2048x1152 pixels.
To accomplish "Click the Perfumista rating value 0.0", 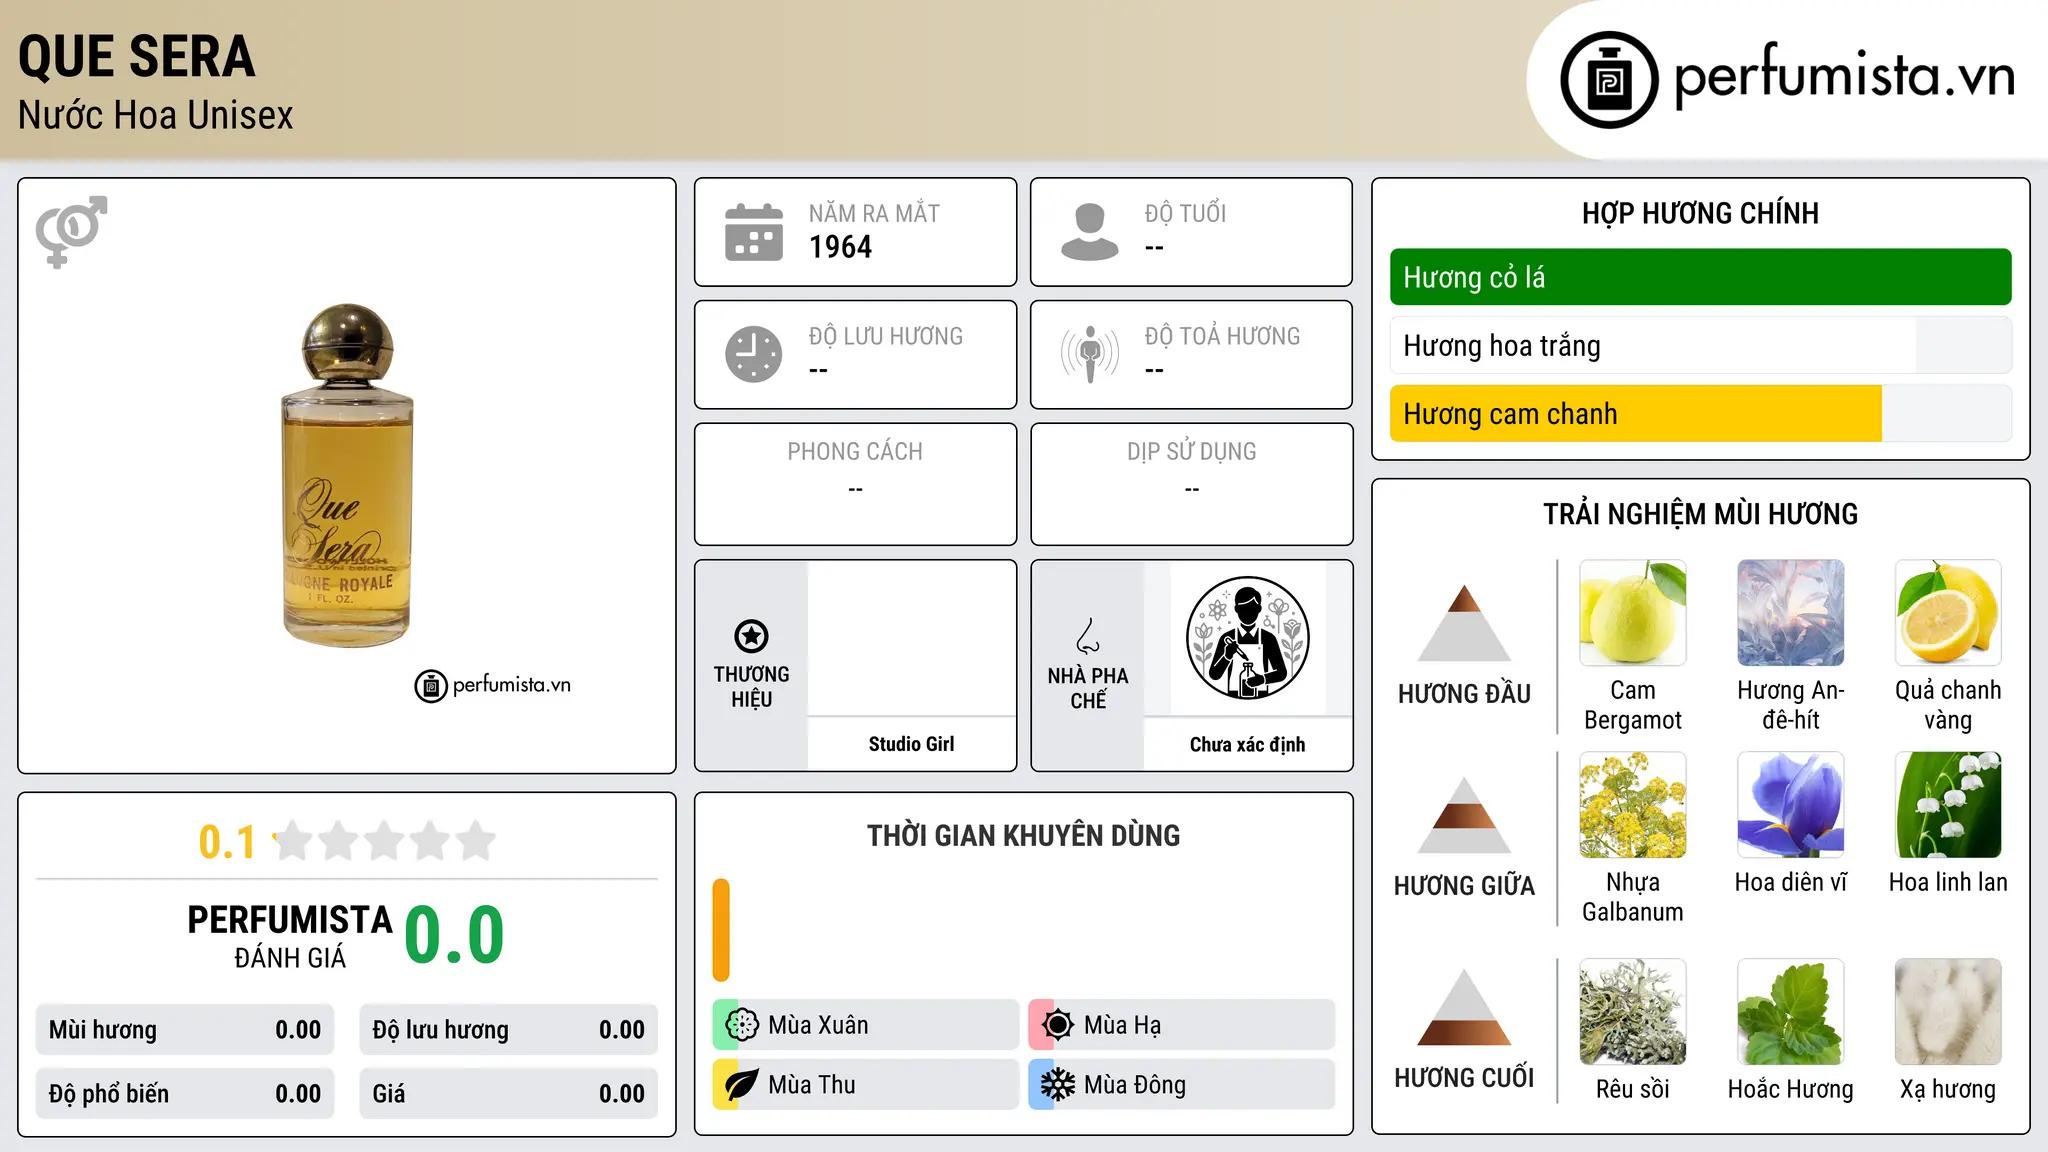I will (x=454, y=934).
